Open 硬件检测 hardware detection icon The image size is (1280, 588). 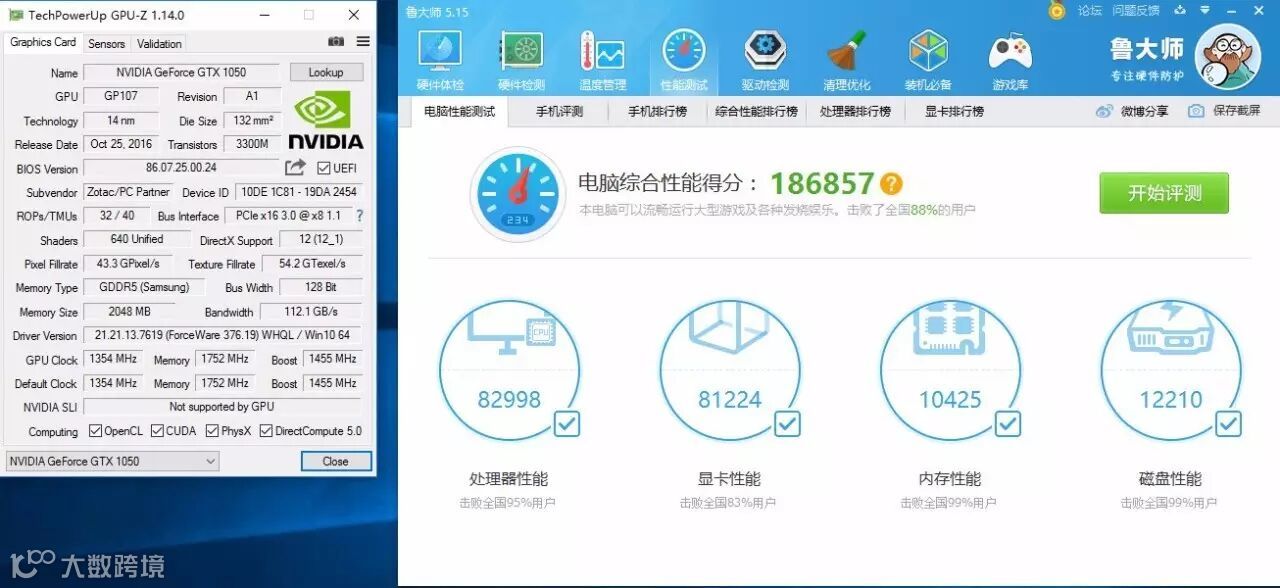click(521, 50)
